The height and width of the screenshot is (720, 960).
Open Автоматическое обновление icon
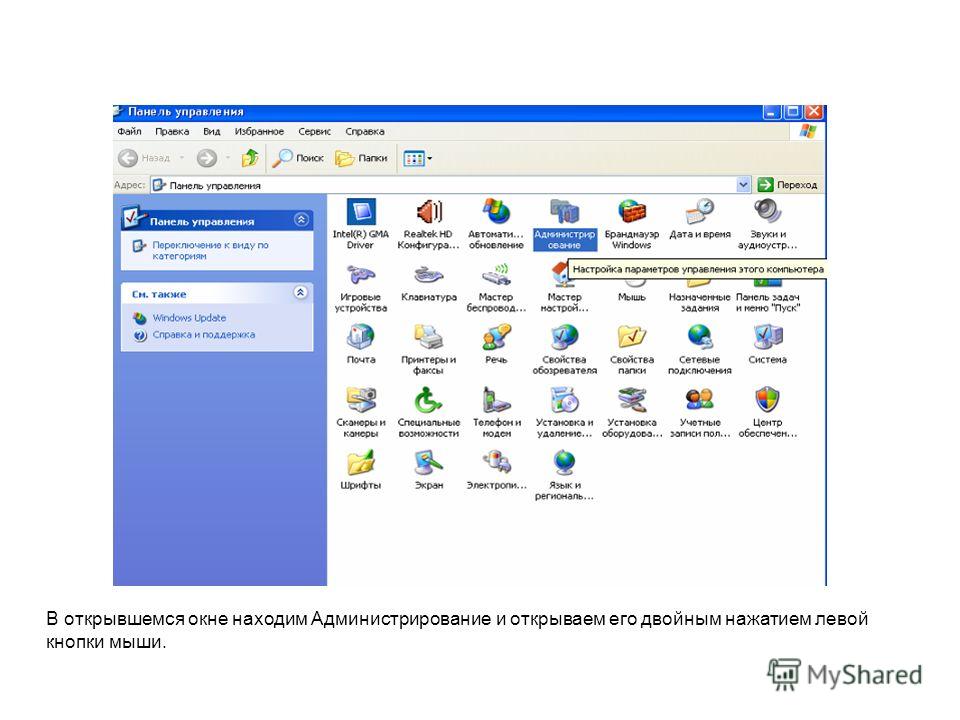coord(496,223)
